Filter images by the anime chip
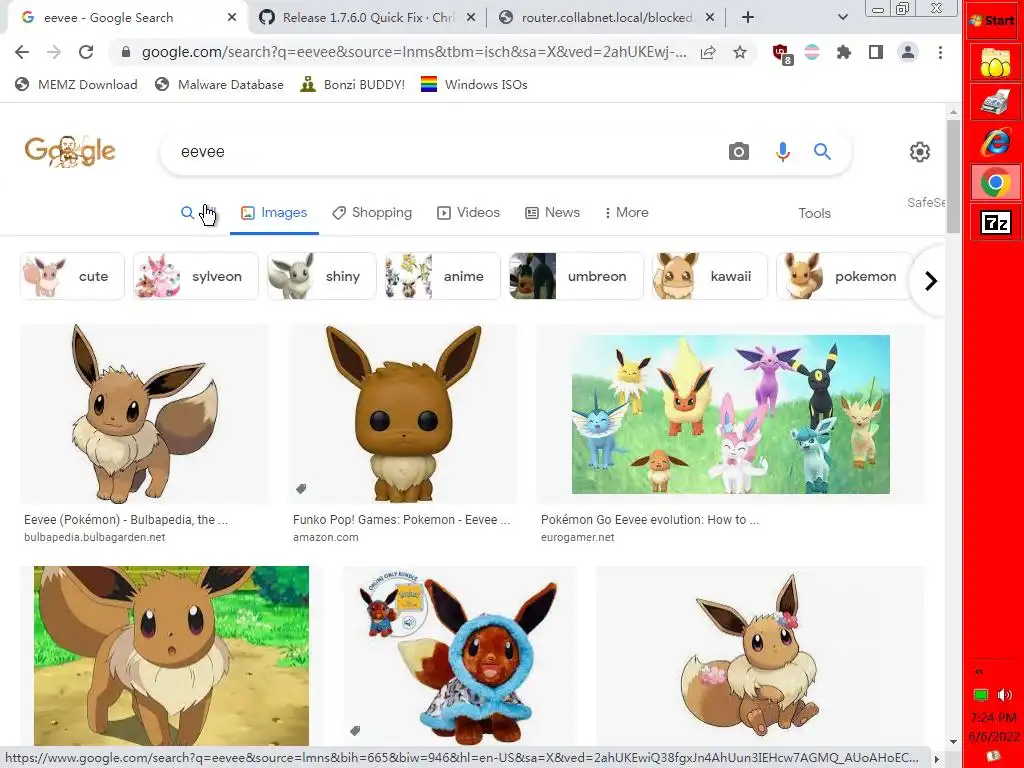 click(443, 276)
